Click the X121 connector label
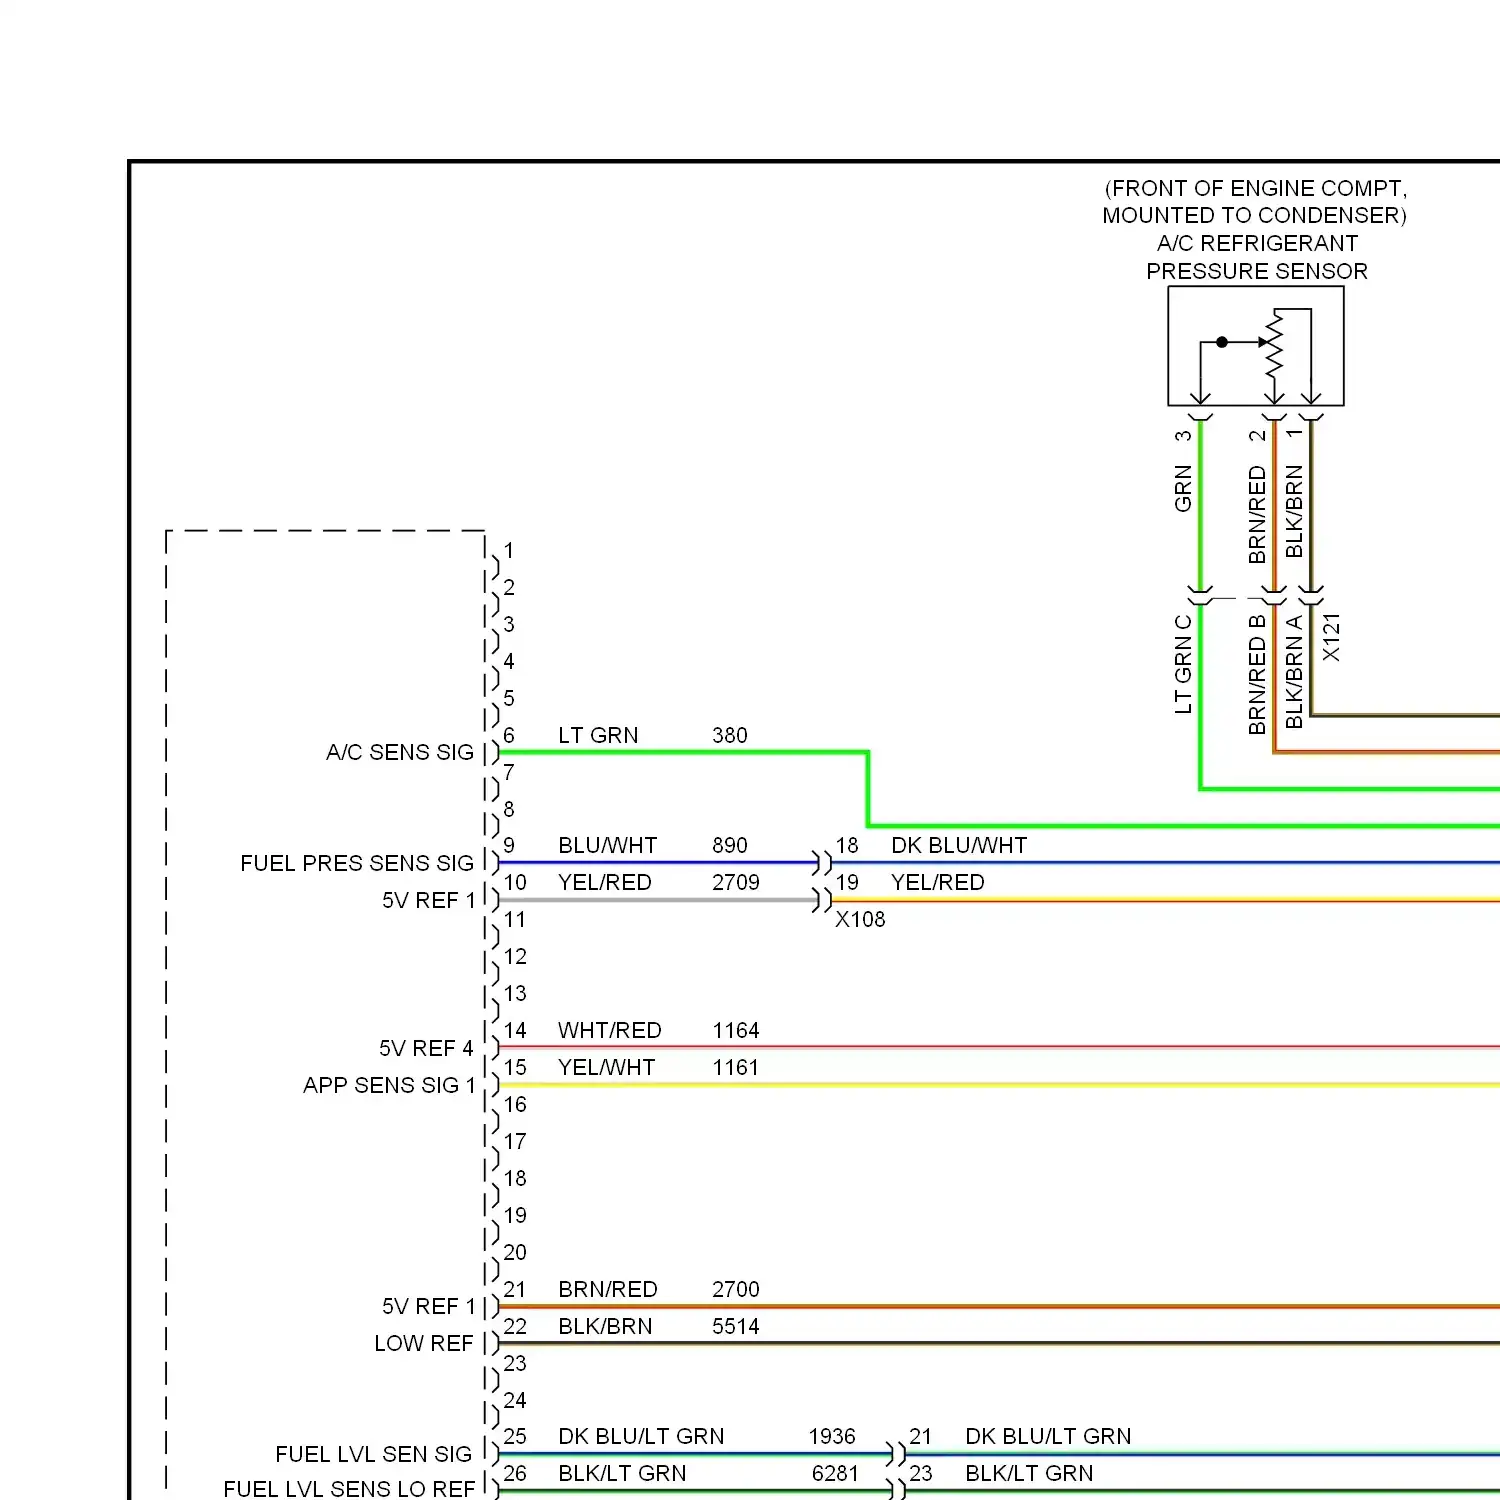The height and width of the screenshot is (1500, 1500). point(1331,637)
